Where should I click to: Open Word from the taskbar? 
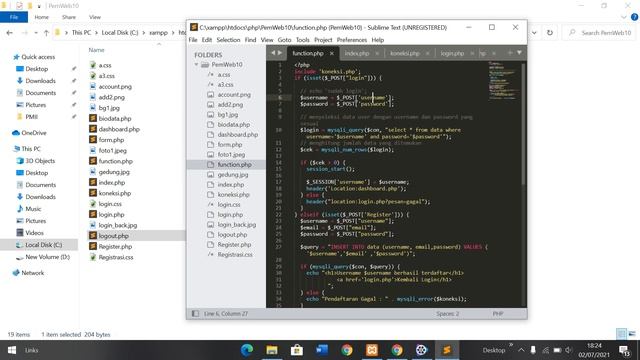(322, 350)
